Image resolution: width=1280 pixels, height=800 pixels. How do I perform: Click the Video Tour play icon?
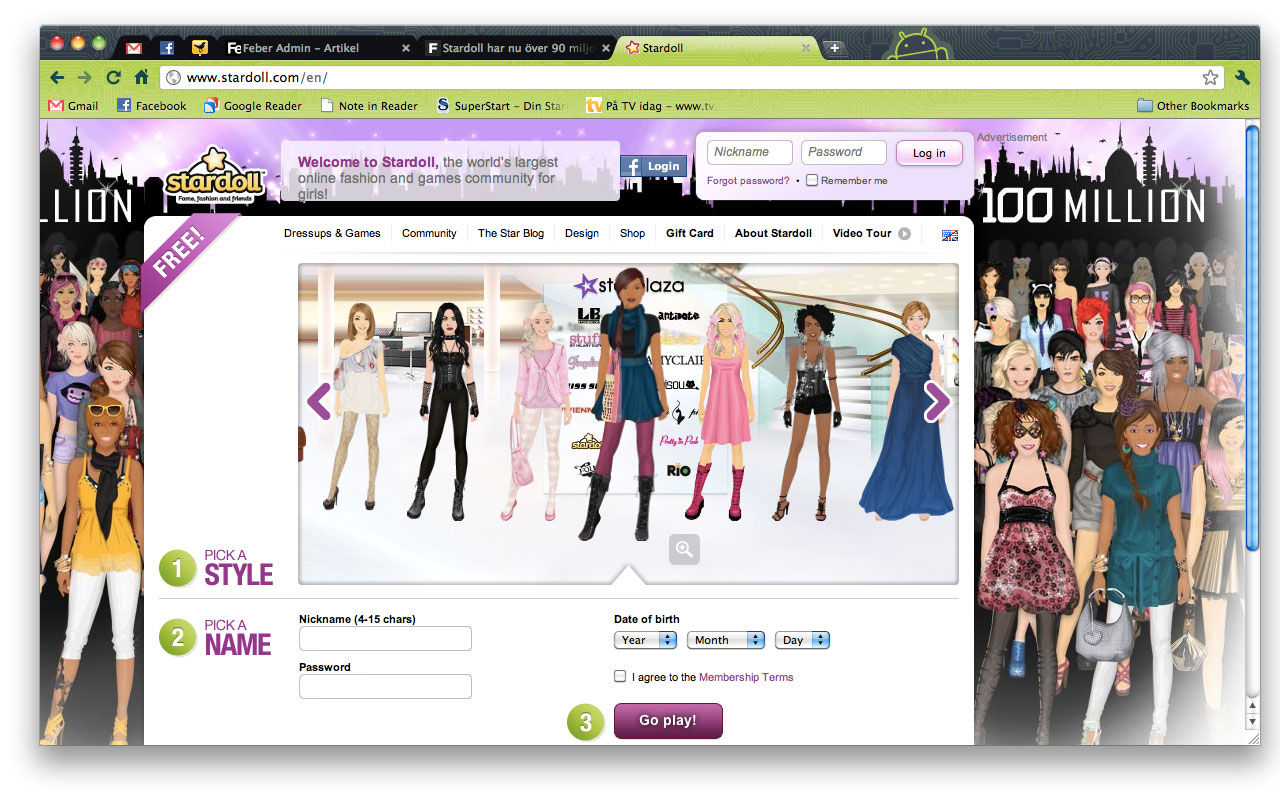[904, 234]
